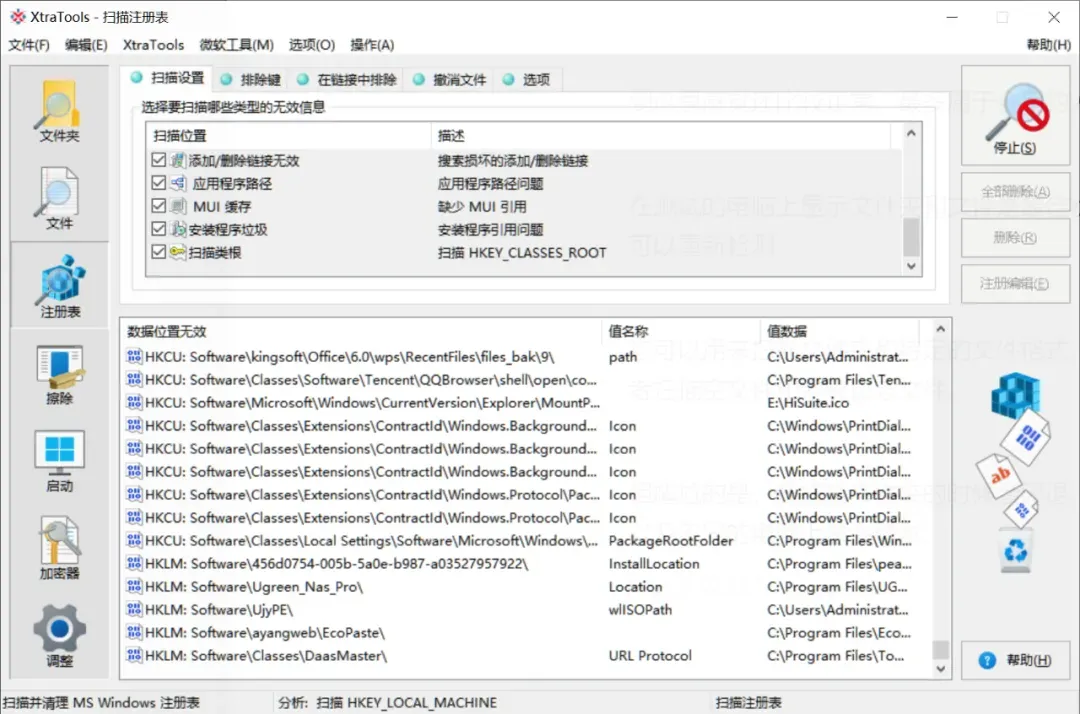Open the 文件 file scan tool
The image size is (1080, 714).
[x=59, y=199]
